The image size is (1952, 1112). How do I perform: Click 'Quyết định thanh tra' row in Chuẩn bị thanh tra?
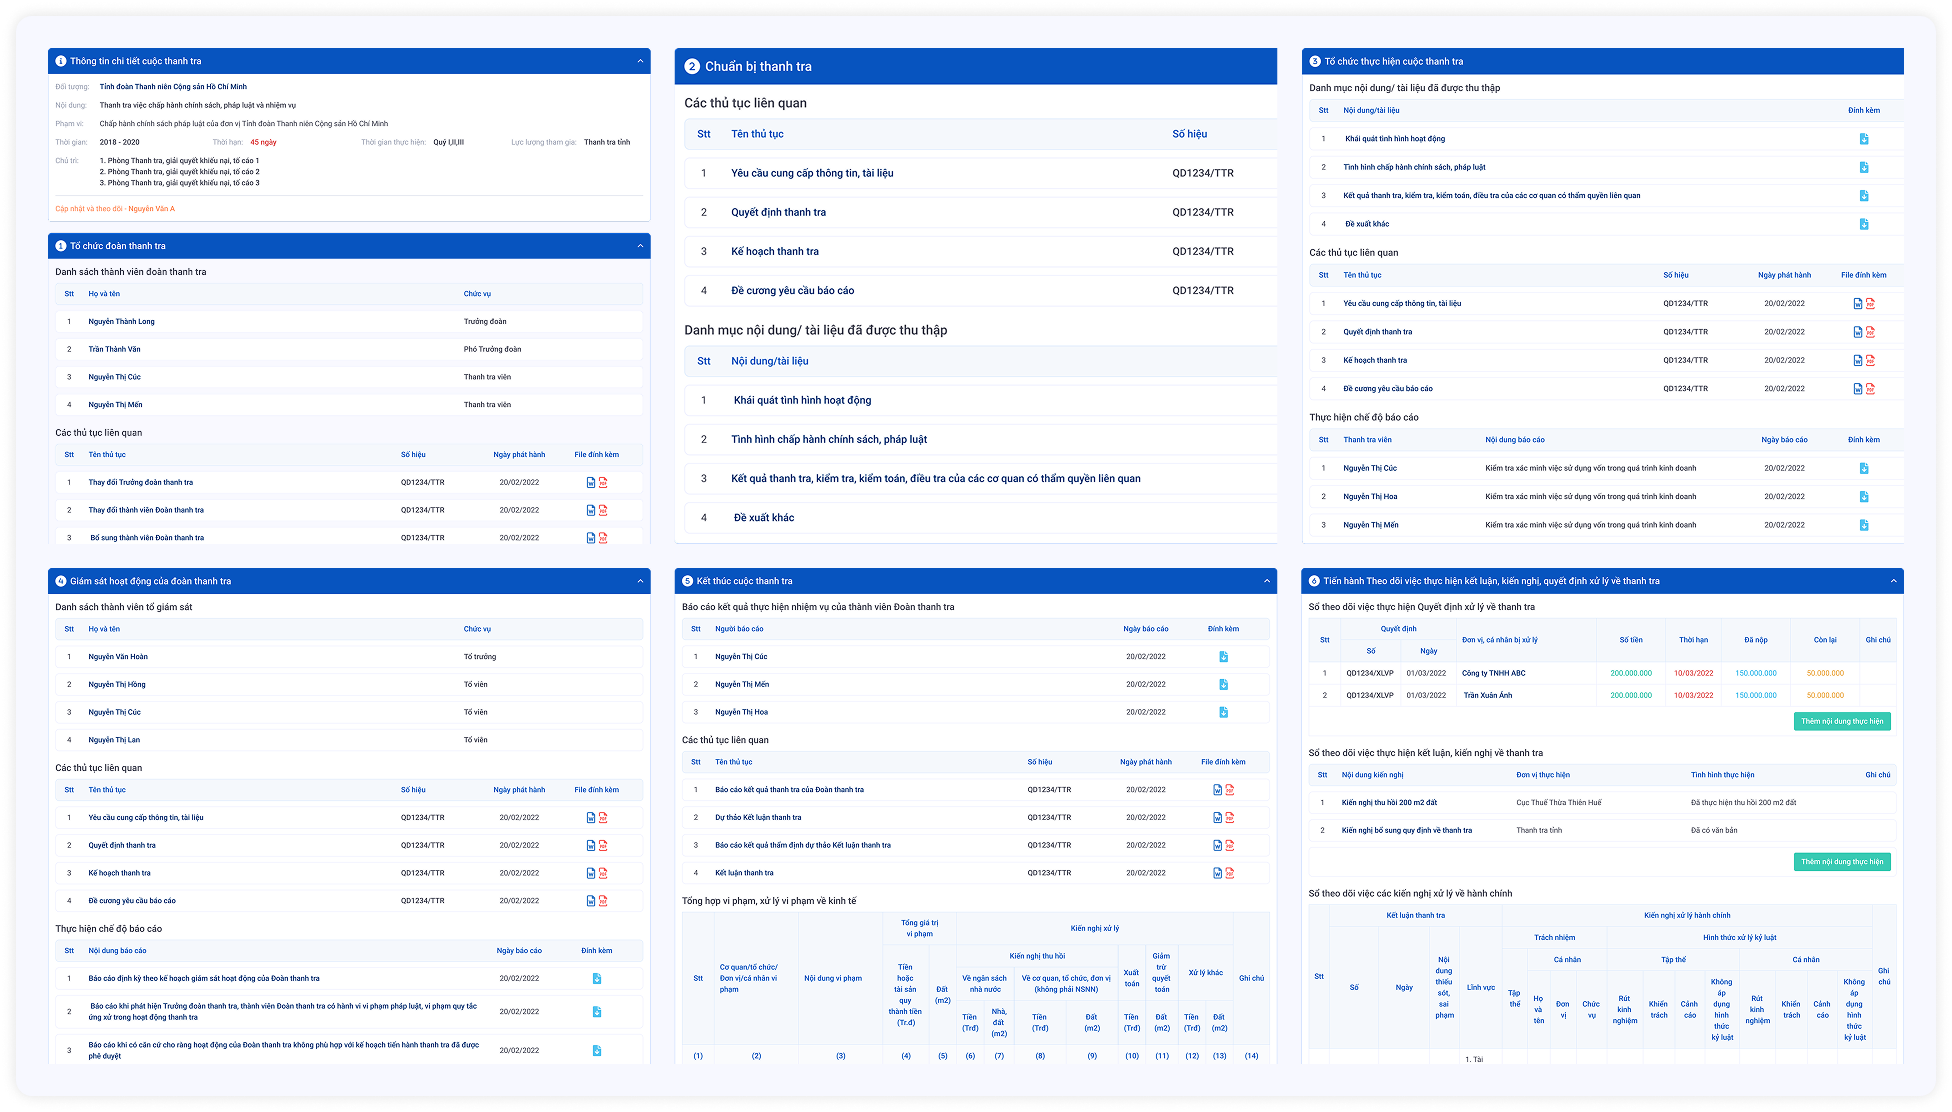click(778, 212)
